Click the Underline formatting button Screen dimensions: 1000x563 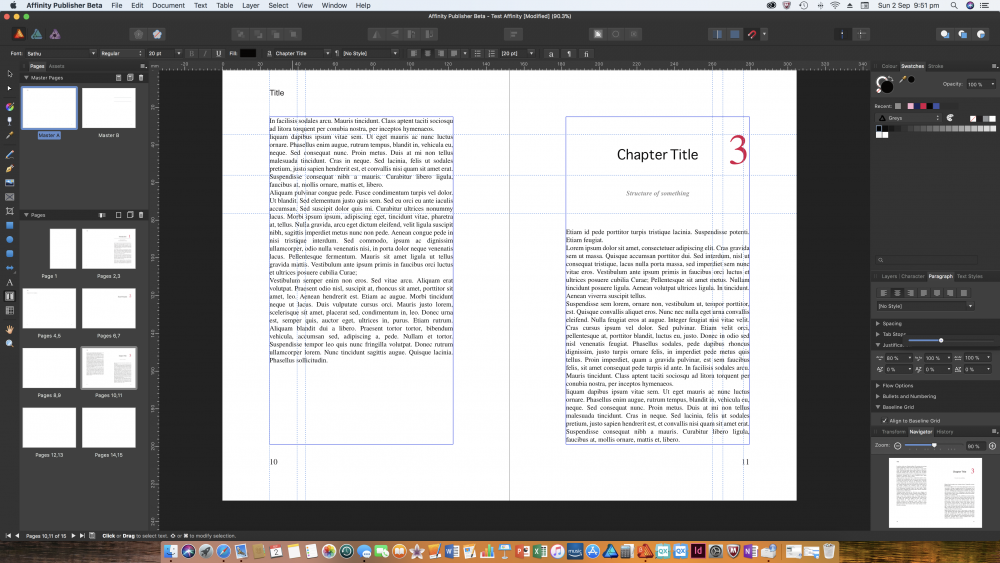(x=219, y=53)
